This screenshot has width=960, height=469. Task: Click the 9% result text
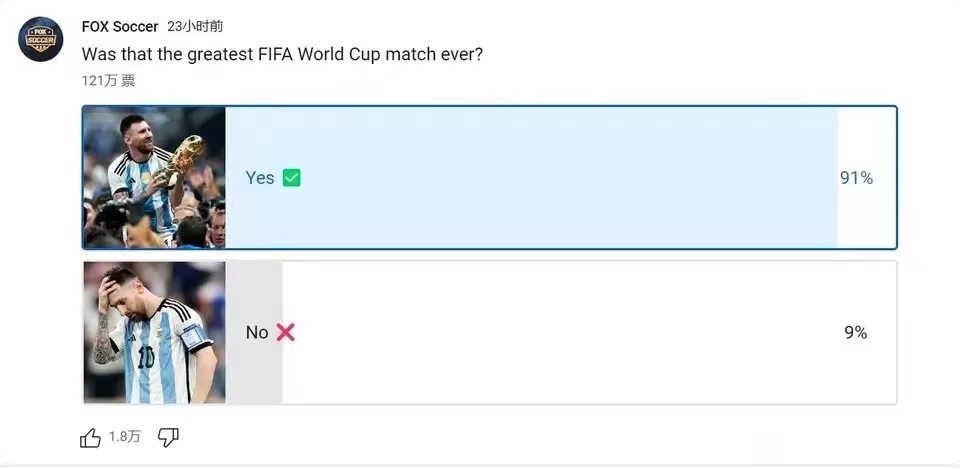click(x=855, y=333)
